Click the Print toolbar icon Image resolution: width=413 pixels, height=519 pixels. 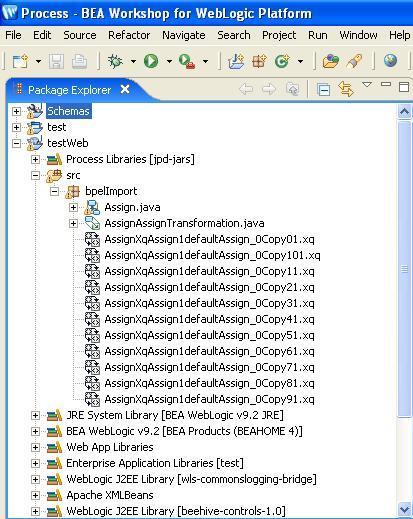point(79,61)
